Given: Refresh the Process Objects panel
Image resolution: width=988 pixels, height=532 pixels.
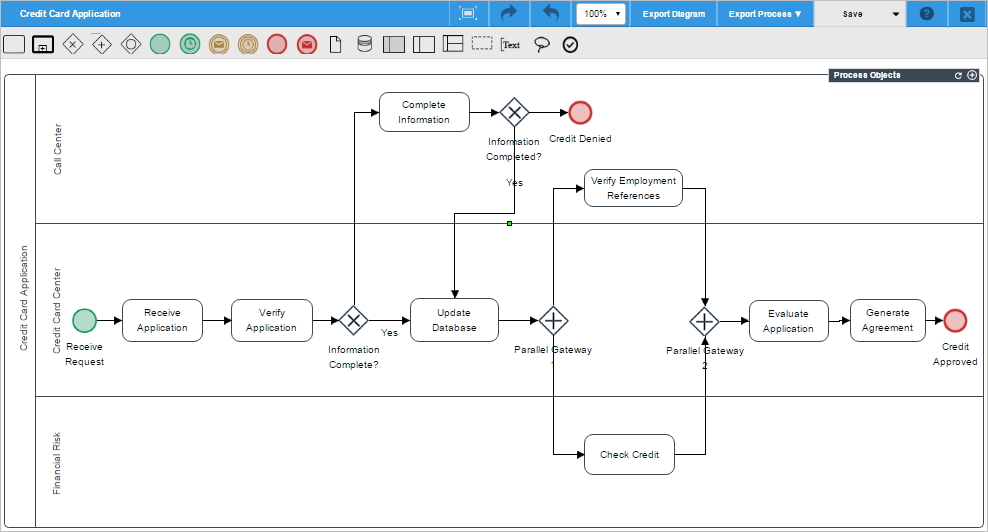Looking at the screenshot, I should click(958, 75).
